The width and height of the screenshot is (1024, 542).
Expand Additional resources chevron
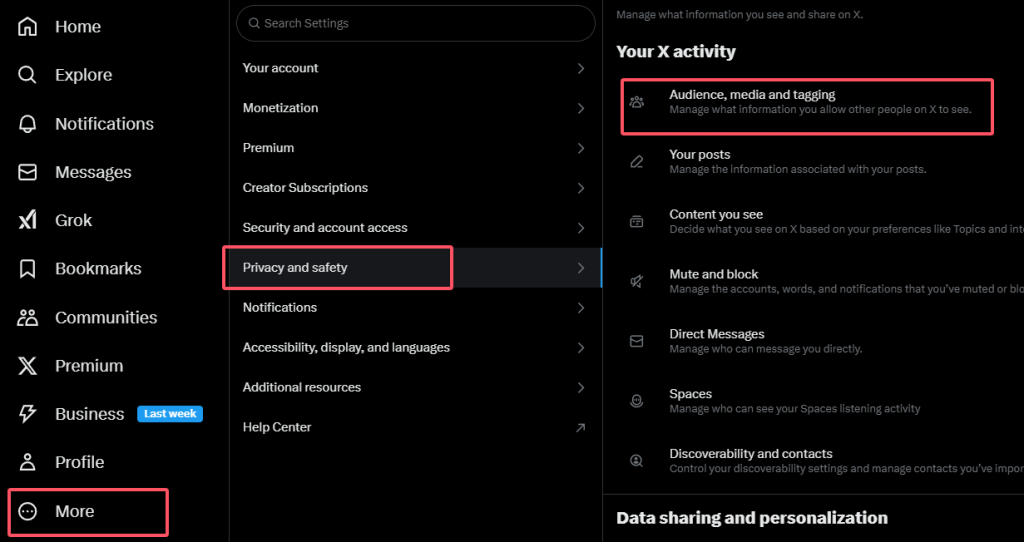coord(581,387)
